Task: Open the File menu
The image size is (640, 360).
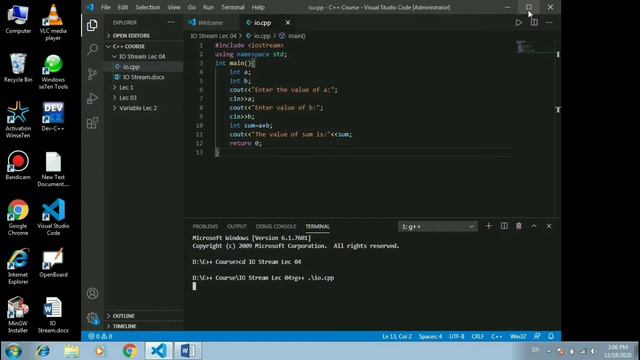Action: tap(106, 7)
